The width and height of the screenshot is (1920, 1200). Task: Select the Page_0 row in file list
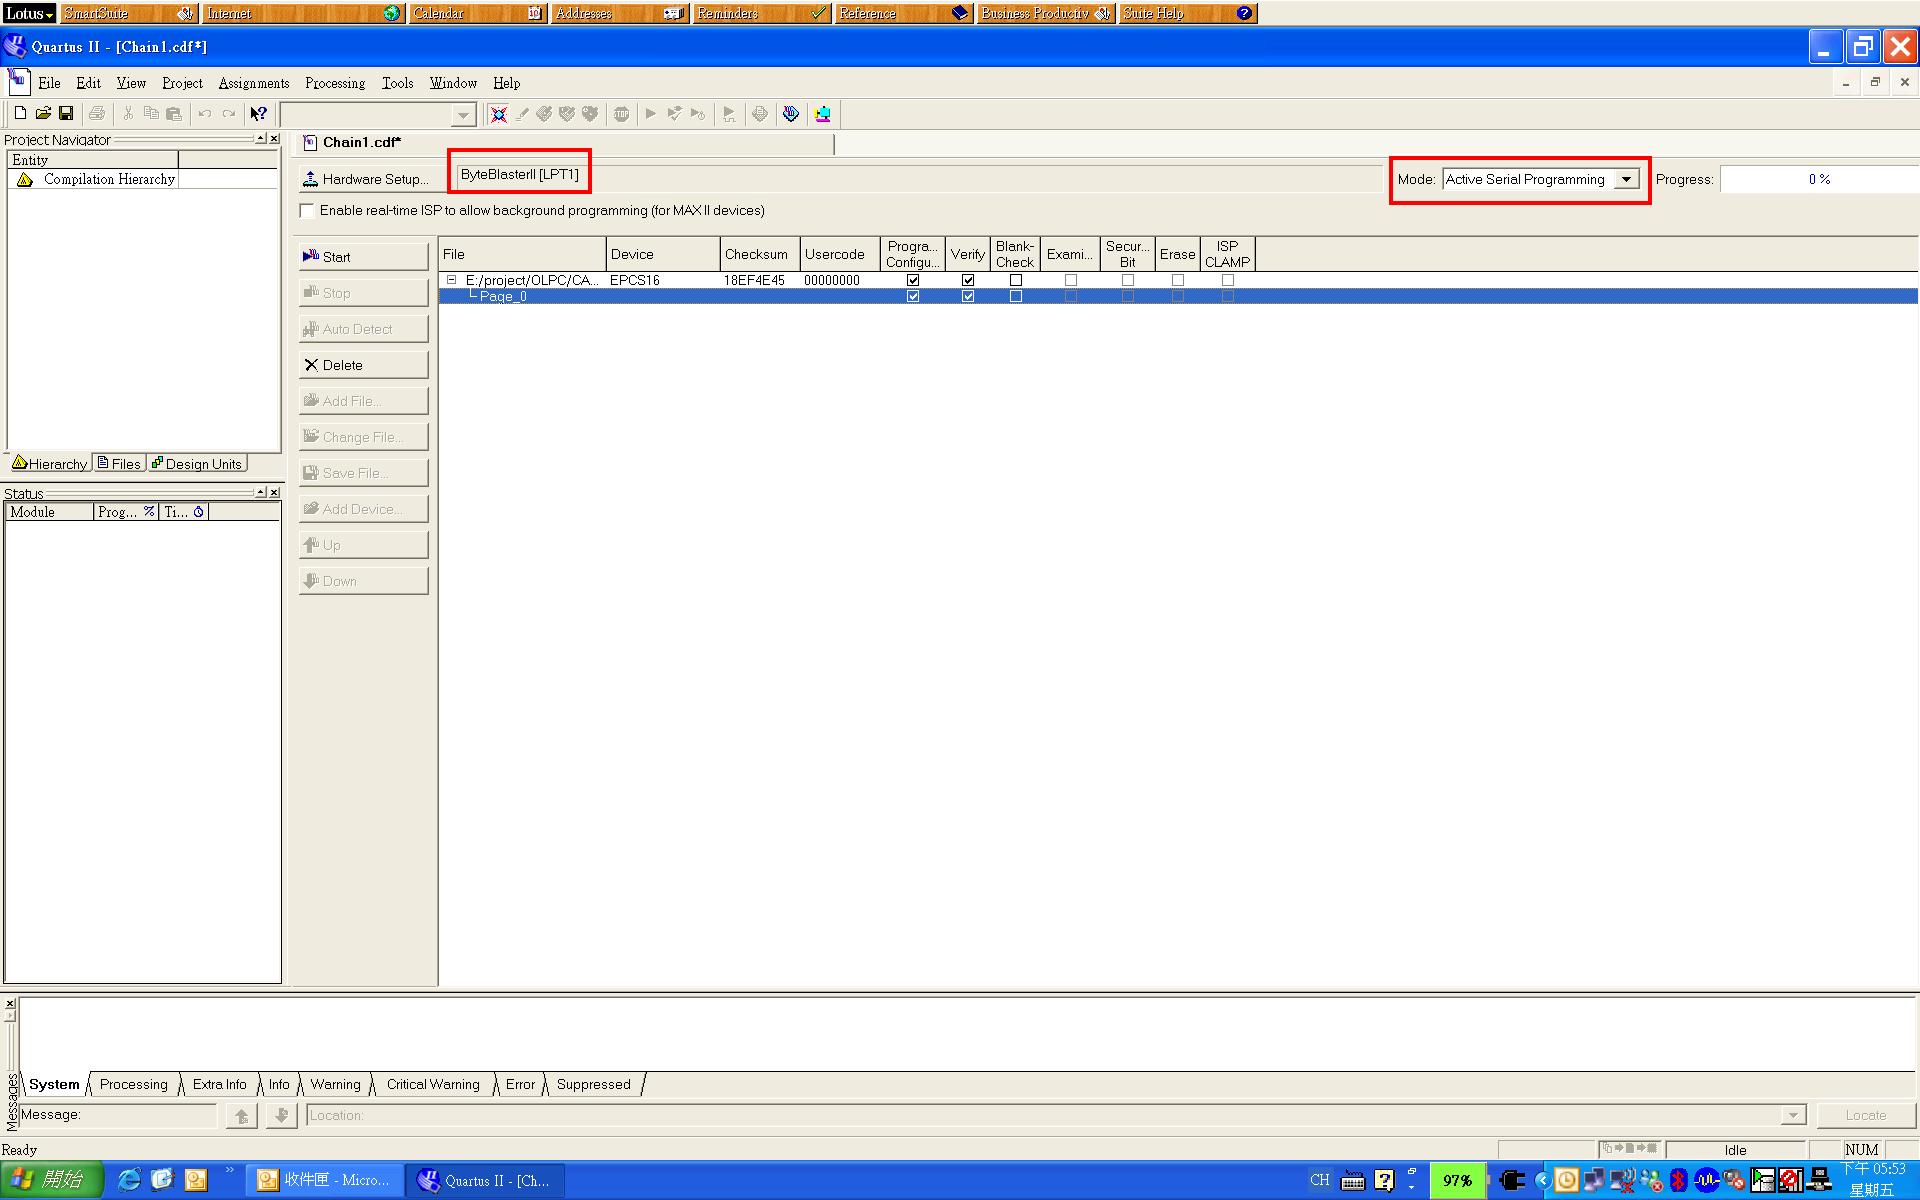coord(502,297)
